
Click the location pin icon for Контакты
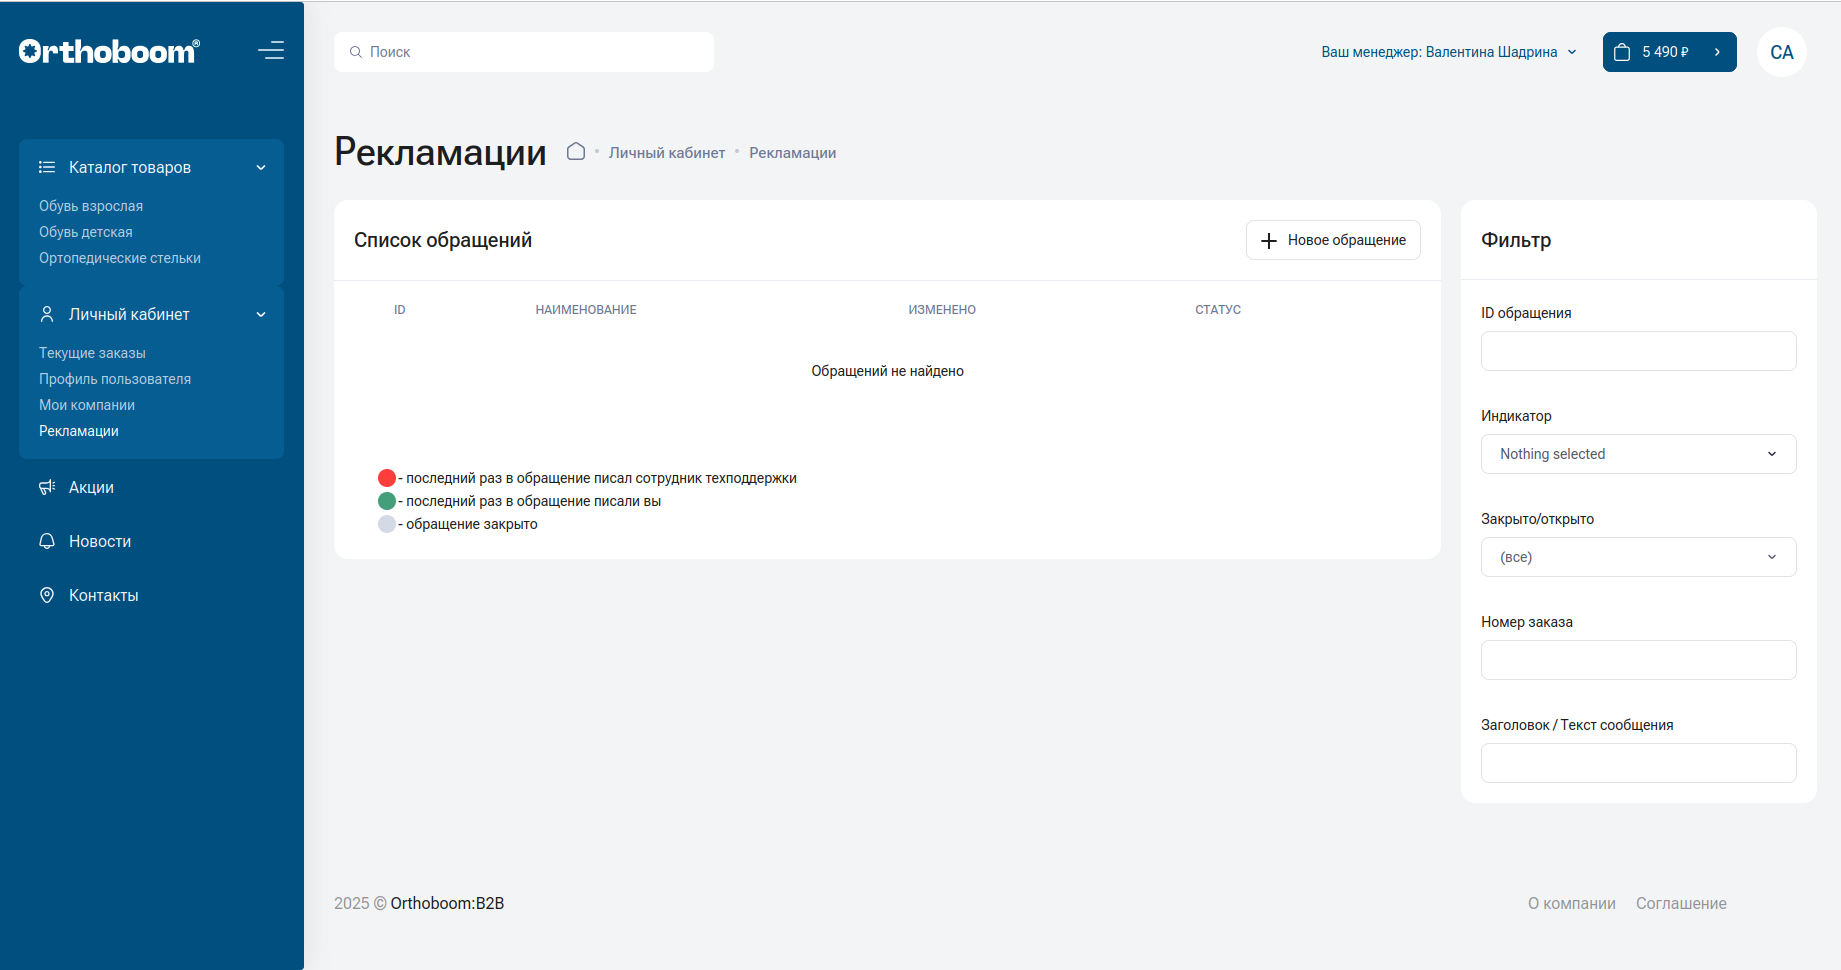point(47,595)
